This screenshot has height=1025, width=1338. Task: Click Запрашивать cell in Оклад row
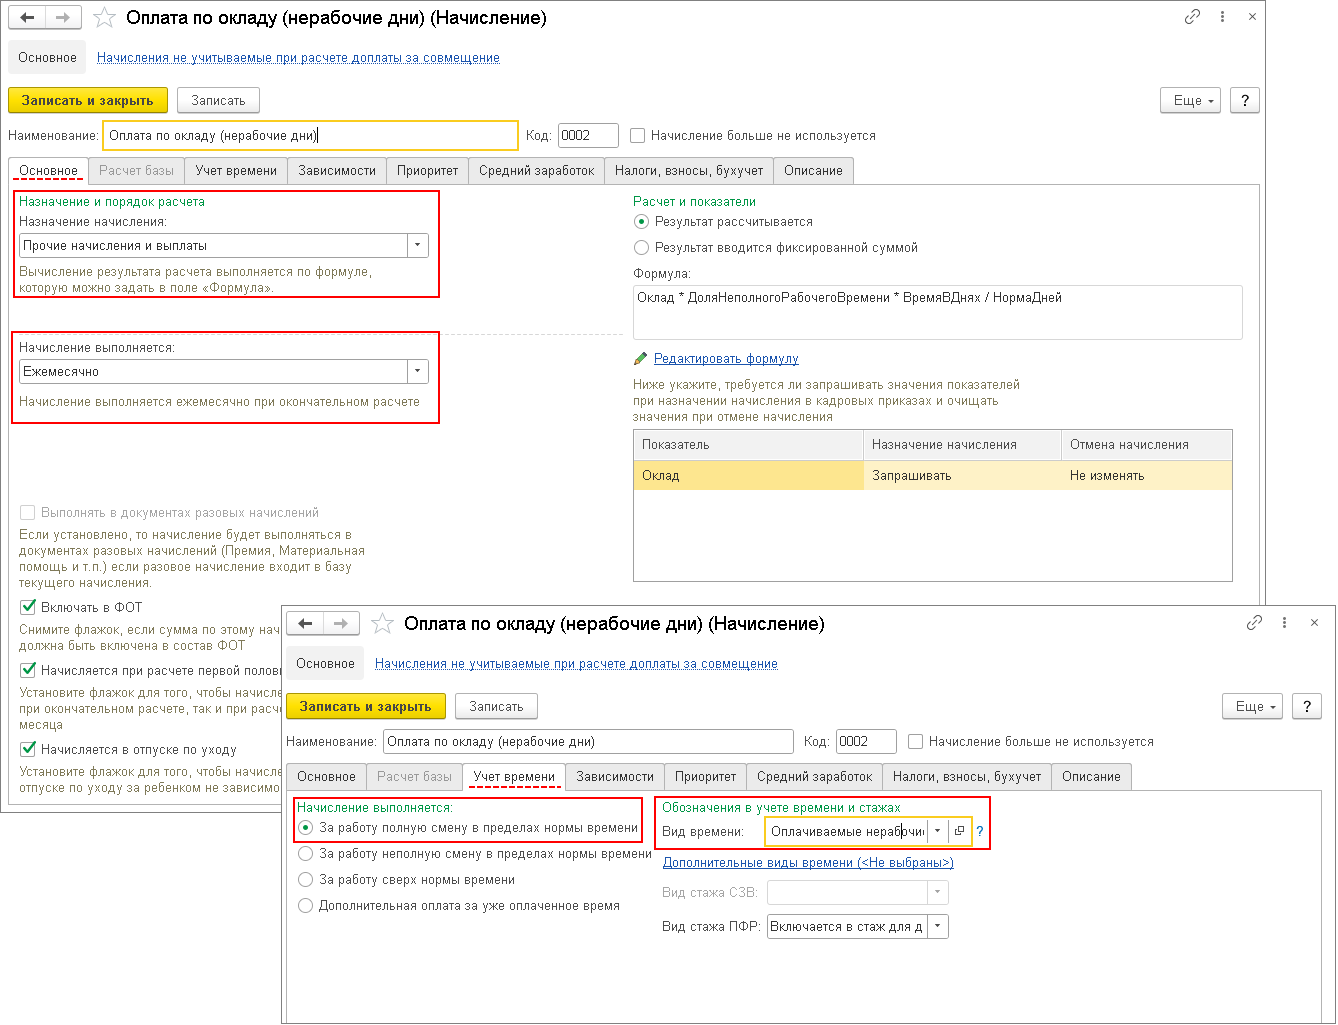click(962, 476)
